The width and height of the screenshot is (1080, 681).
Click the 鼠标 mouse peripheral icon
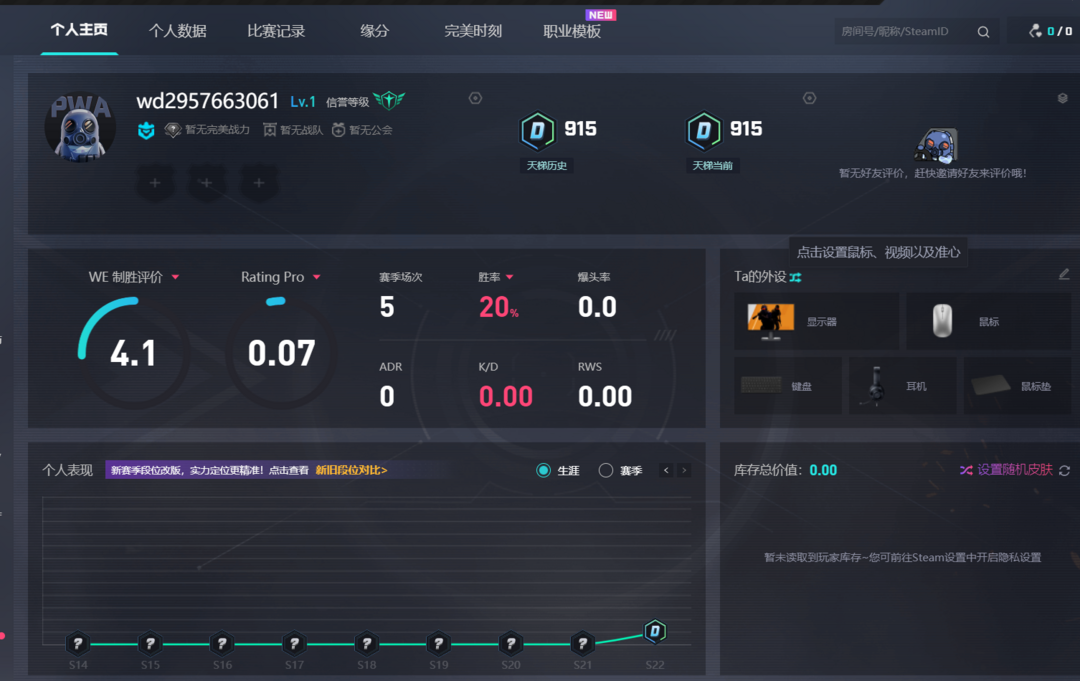(x=942, y=321)
